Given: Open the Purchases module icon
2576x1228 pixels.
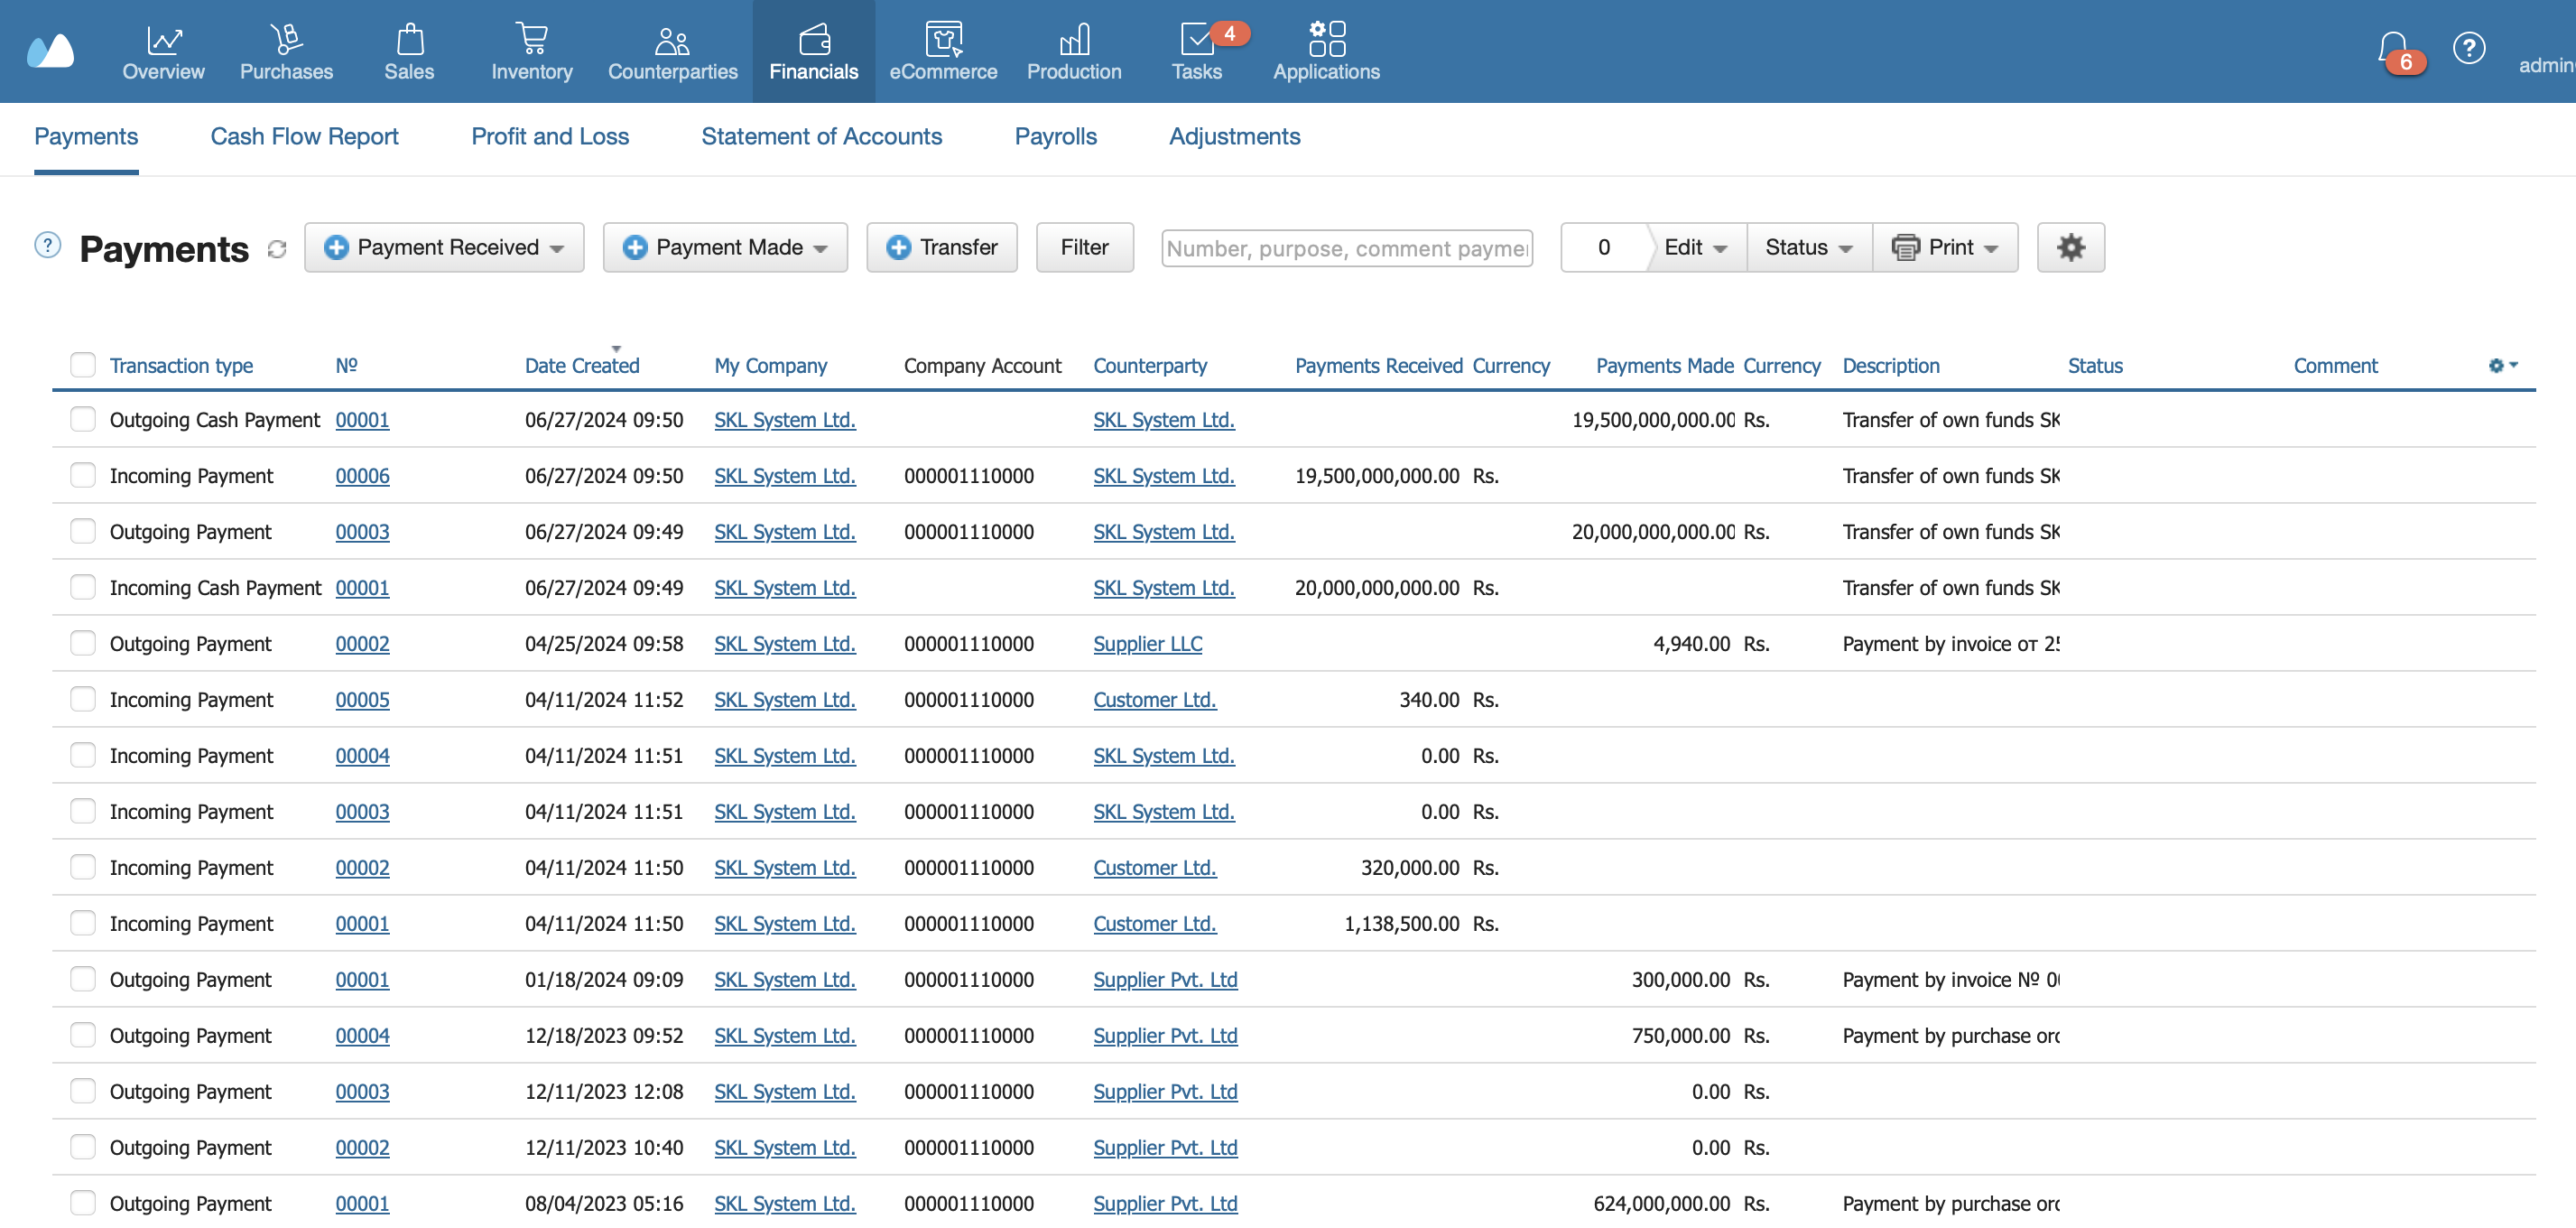Looking at the screenshot, I should tap(286, 40).
